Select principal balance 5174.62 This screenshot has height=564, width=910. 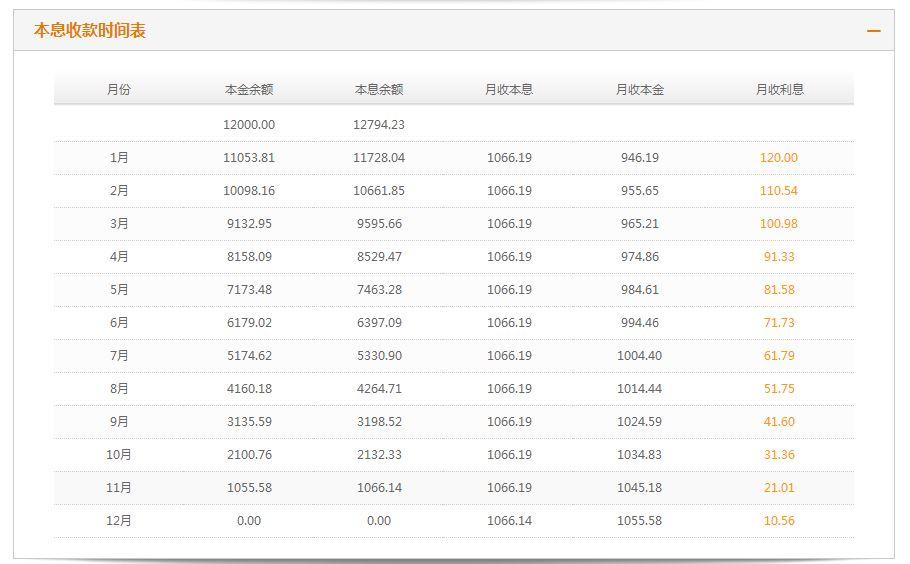pyautogui.click(x=249, y=356)
